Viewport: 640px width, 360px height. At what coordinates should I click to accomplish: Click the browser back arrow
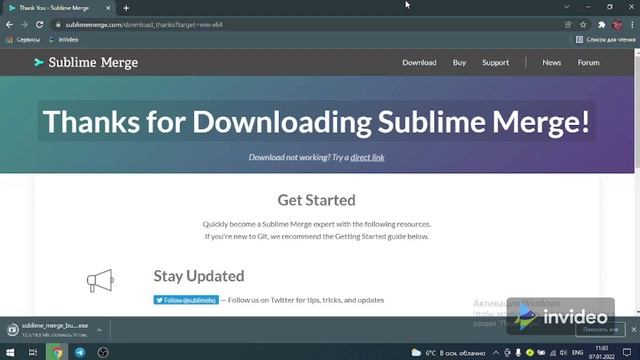point(9,25)
